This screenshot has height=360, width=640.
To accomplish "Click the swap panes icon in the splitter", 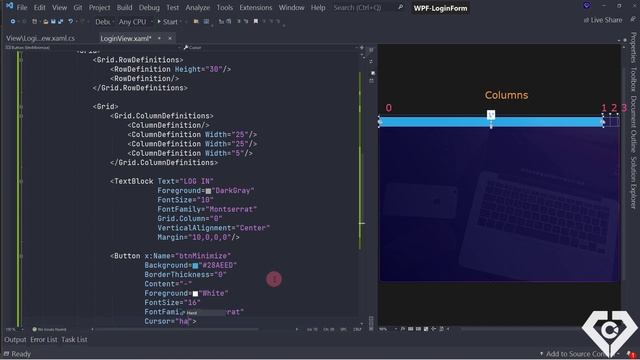I will coord(371,61).
